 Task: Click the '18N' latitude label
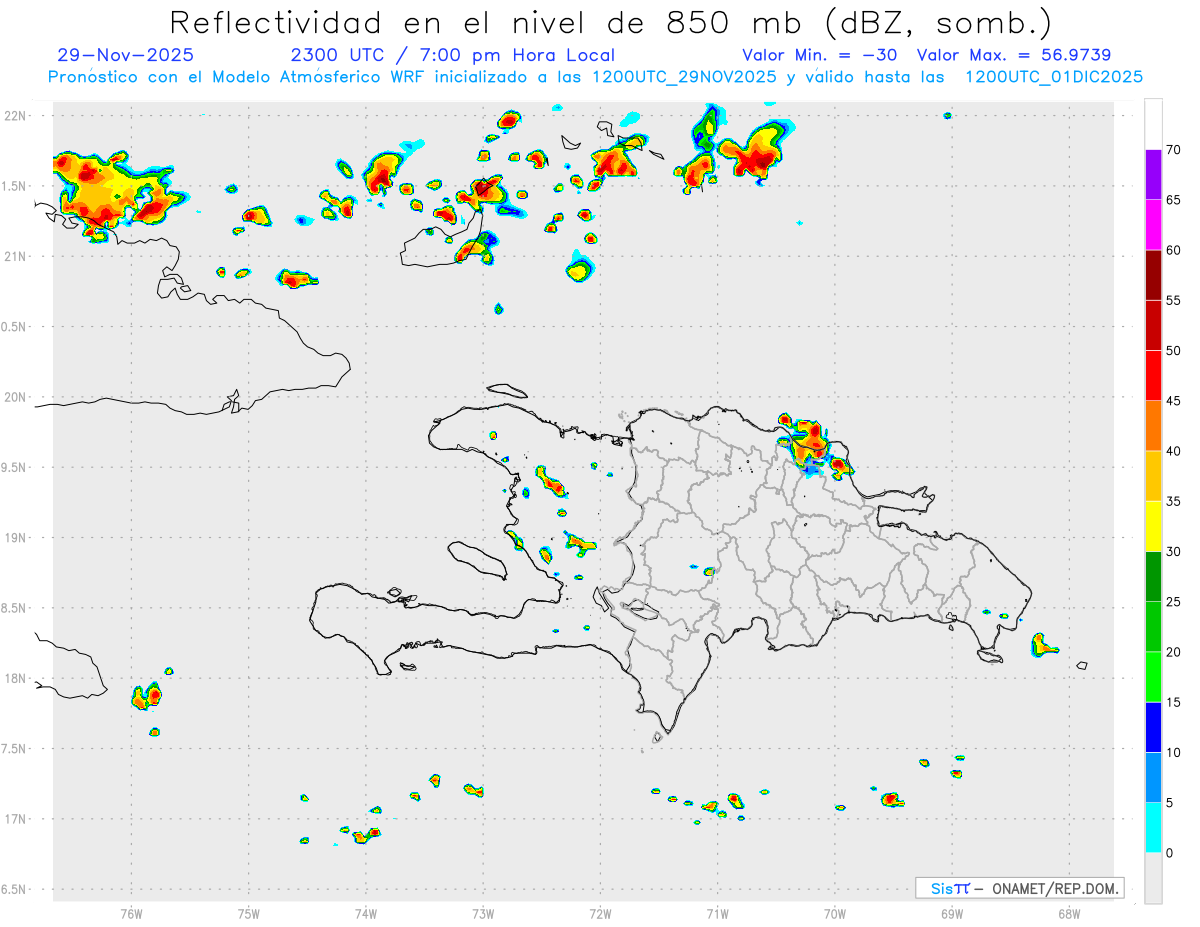(x=16, y=679)
